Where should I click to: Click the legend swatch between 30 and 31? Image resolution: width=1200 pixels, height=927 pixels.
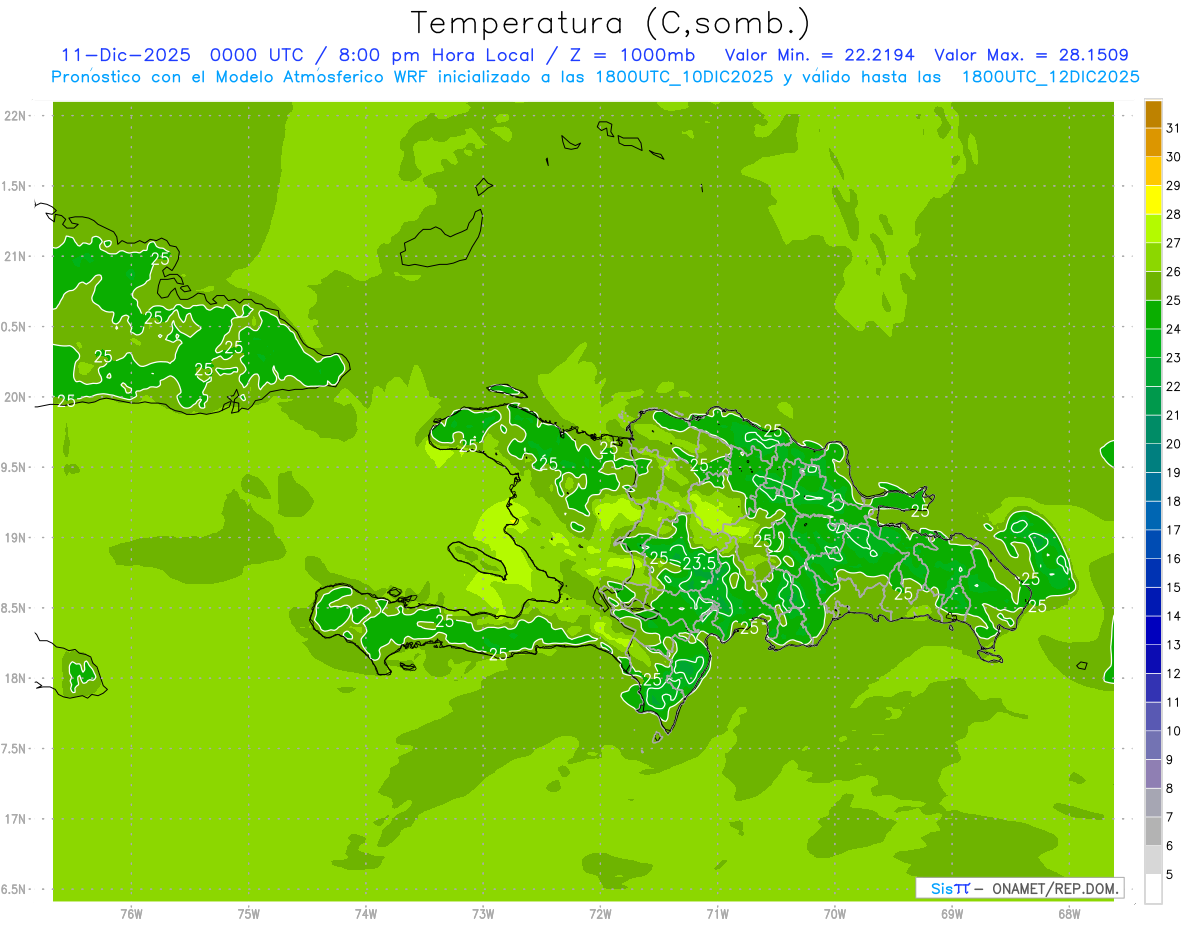click(1153, 143)
